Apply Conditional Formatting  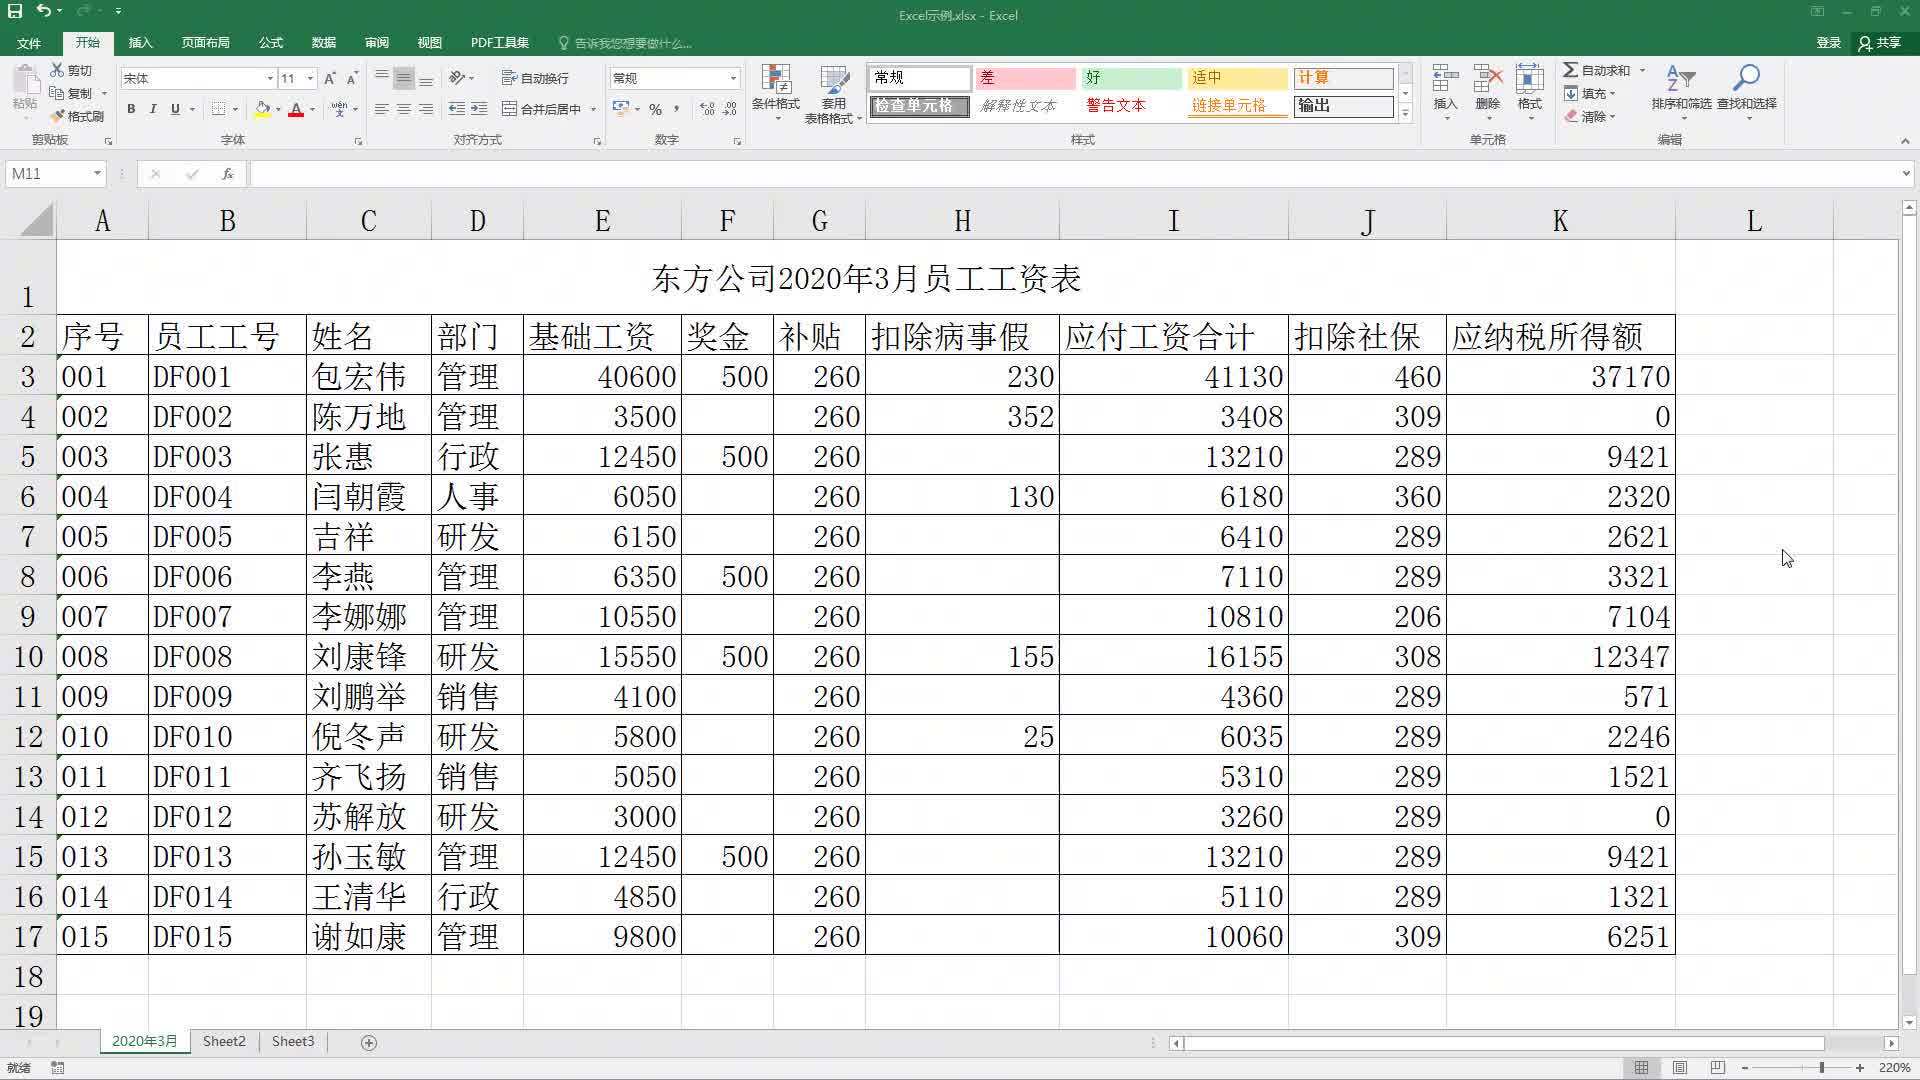click(x=776, y=92)
